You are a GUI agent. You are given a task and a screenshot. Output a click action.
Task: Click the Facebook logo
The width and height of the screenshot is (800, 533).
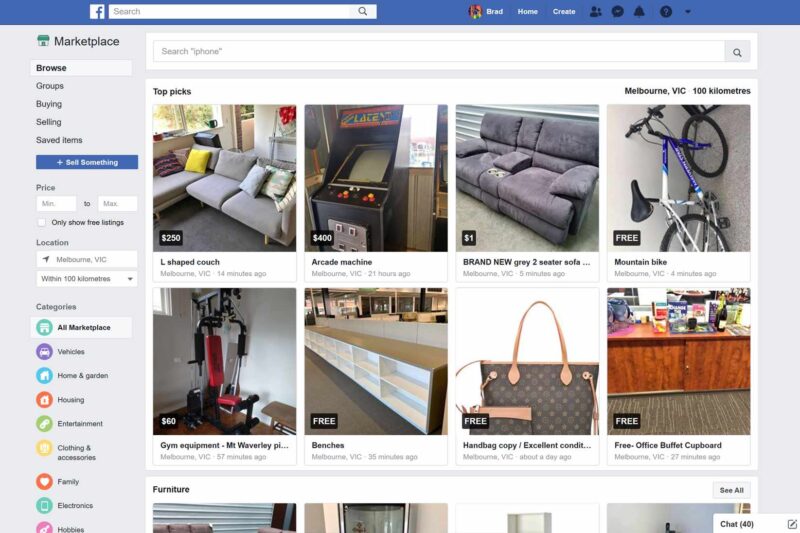pyautogui.click(x=97, y=11)
